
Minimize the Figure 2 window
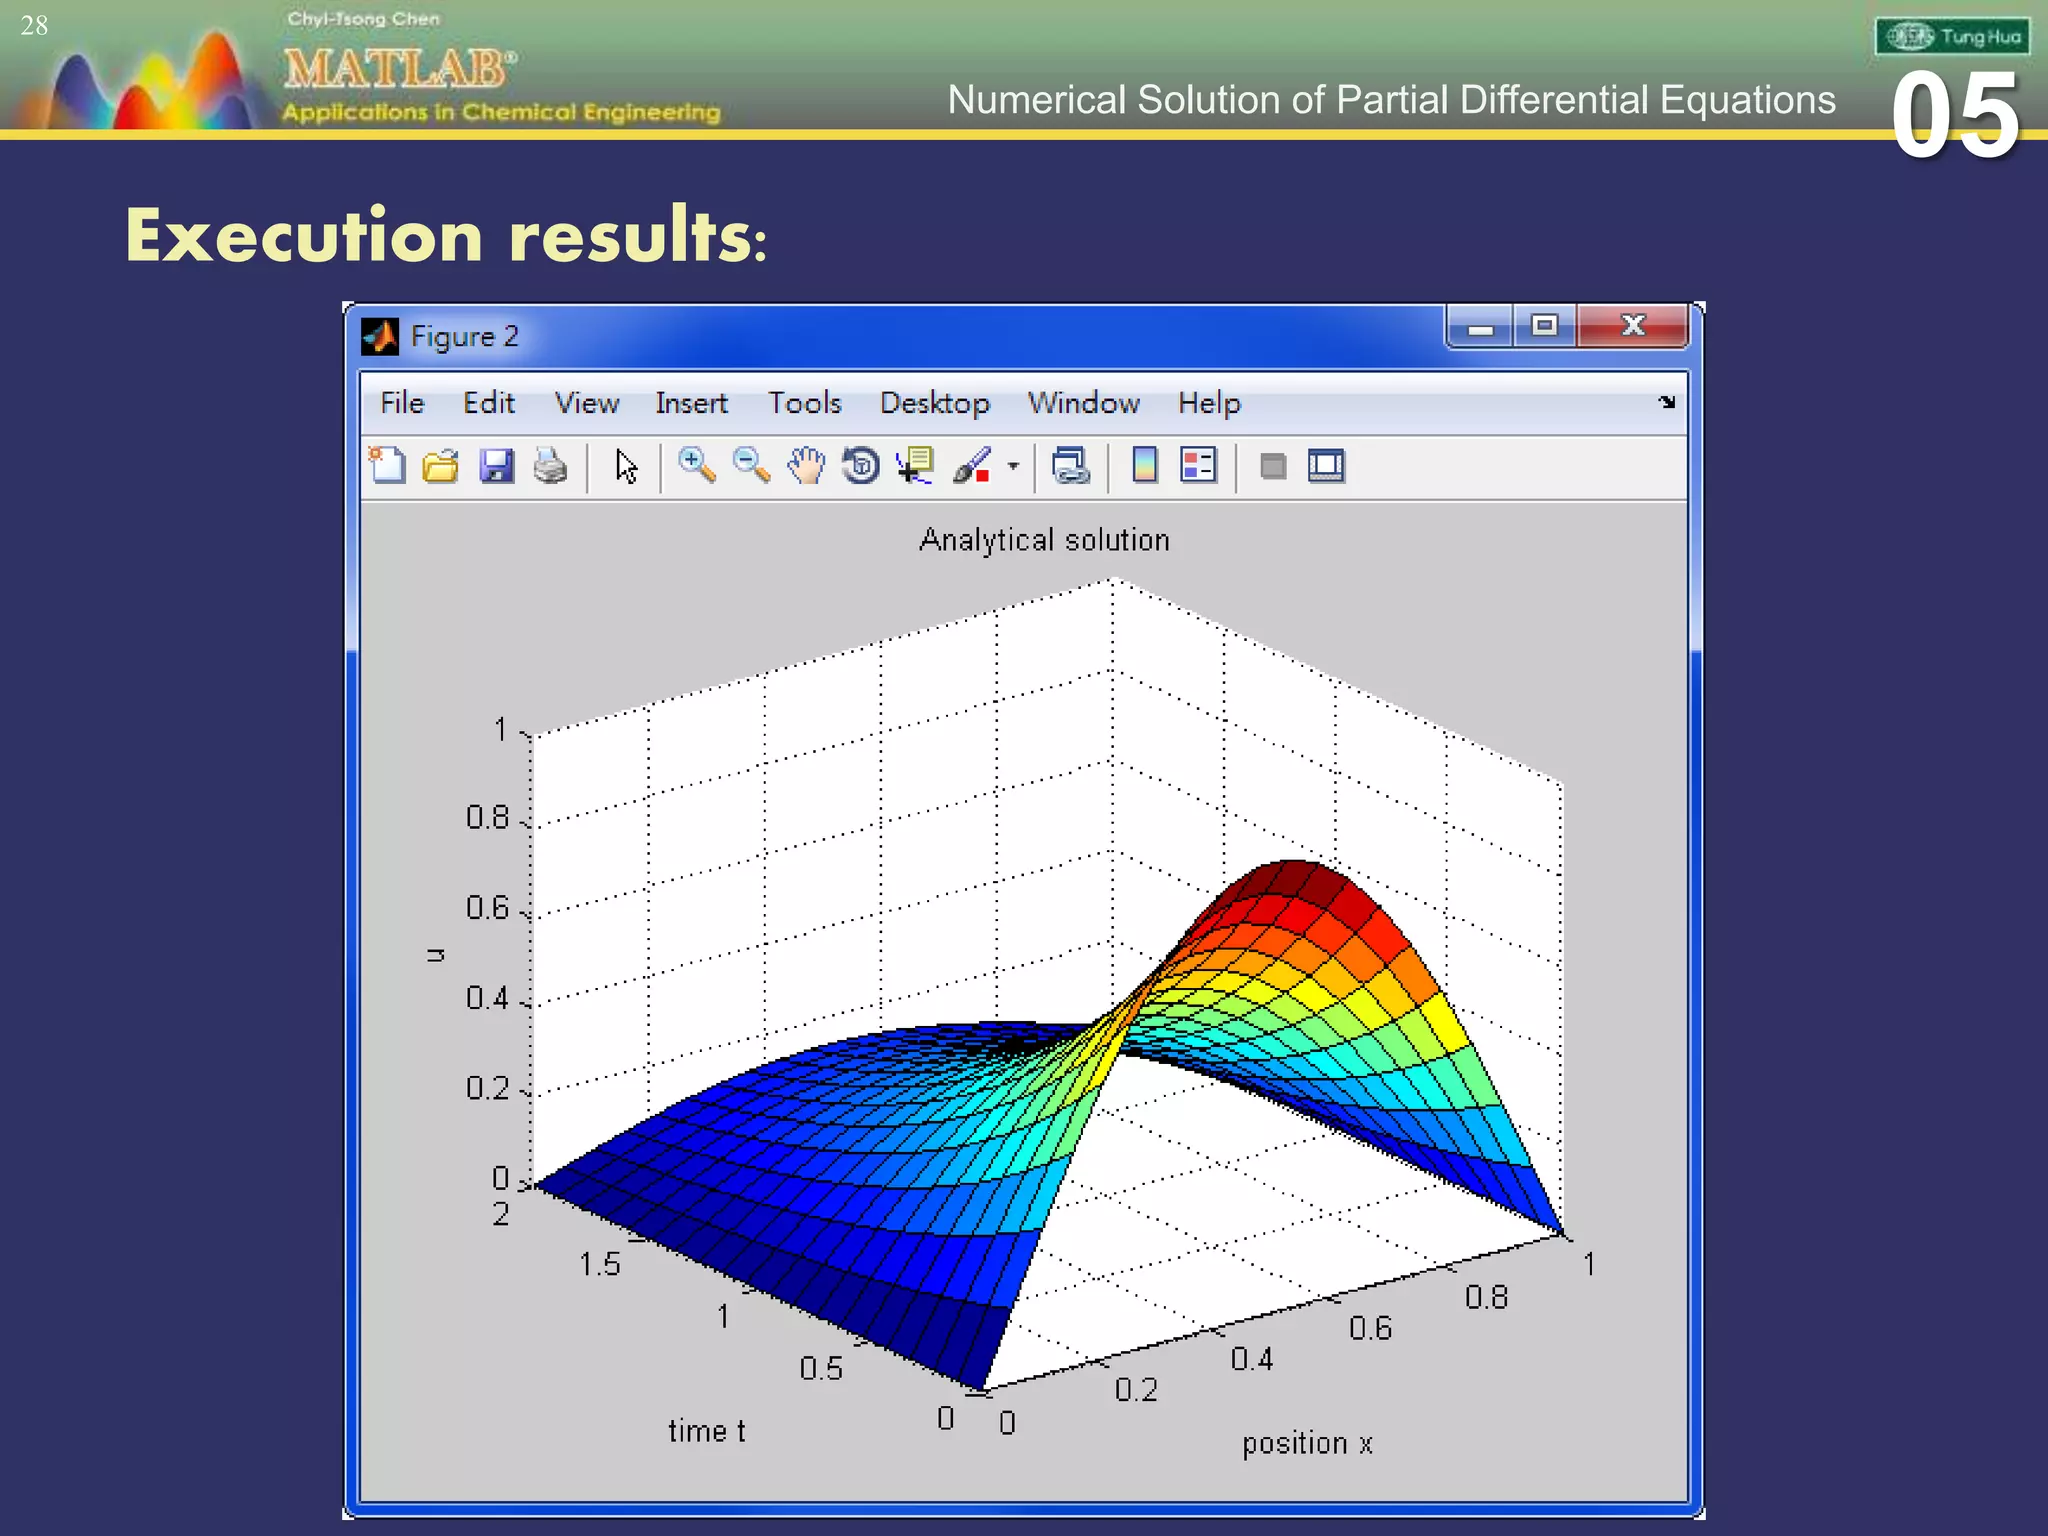[x=1480, y=326]
